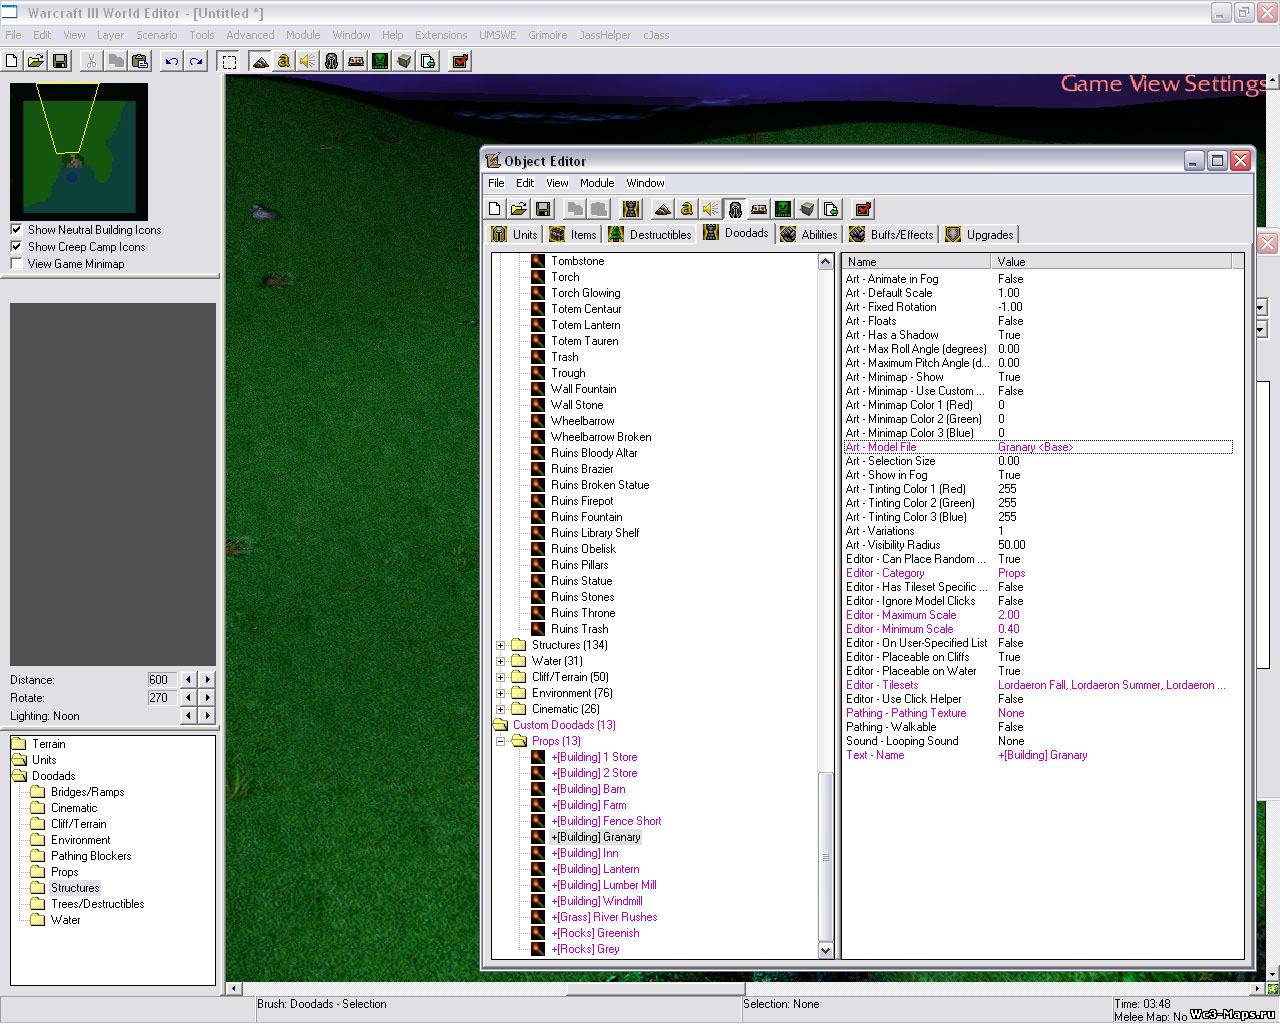Screen dimensions: 1280x1024
Task: Select +[Building] Windmill doodad
Action: tap(596, 901)
